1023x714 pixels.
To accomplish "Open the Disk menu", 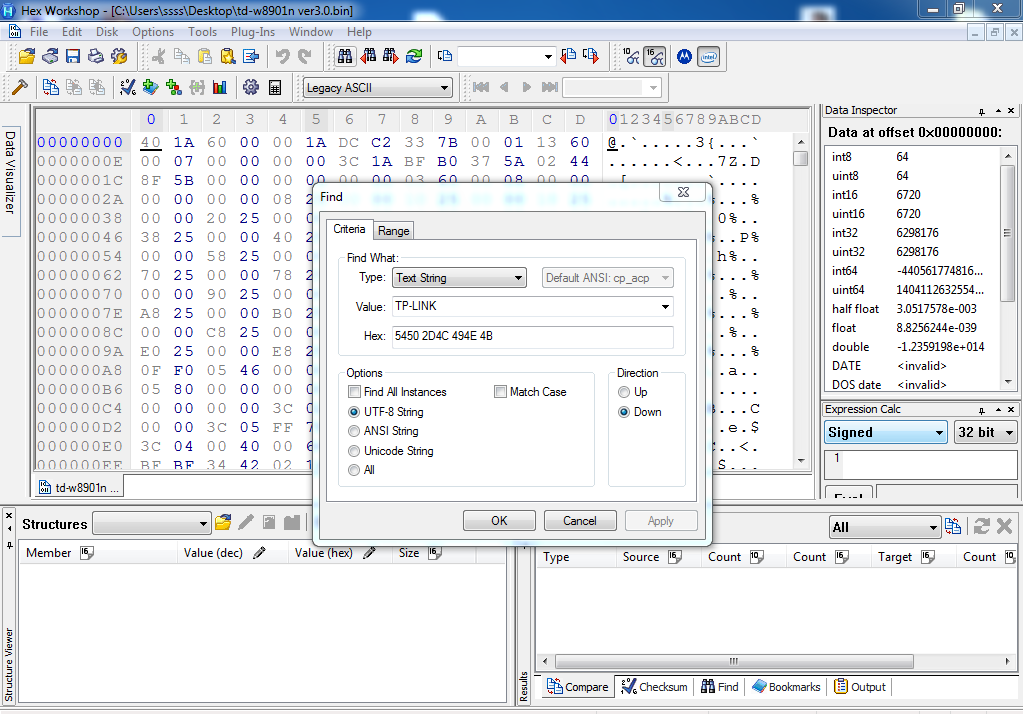I will point(107,31).
